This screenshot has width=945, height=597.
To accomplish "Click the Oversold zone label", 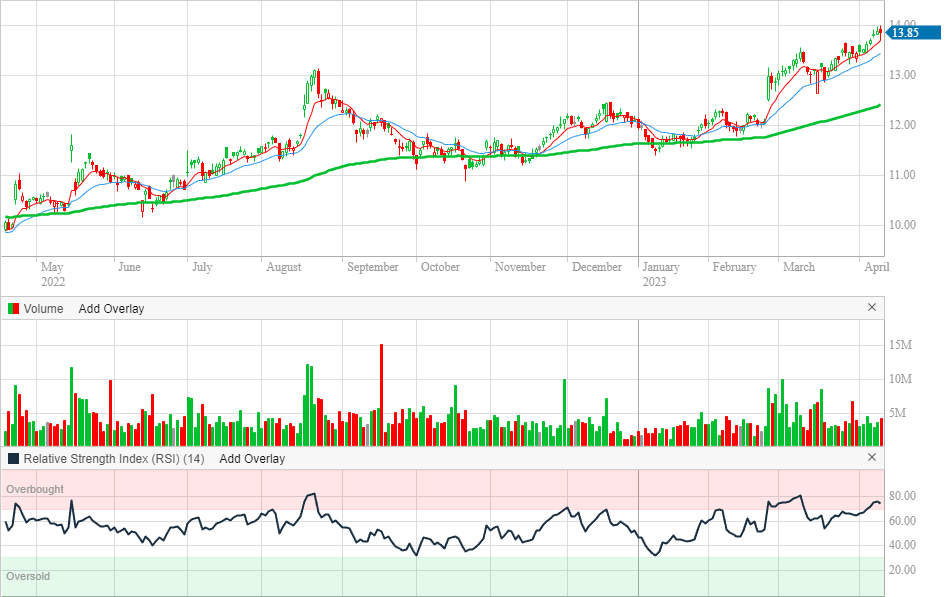I will coord(28,577).
